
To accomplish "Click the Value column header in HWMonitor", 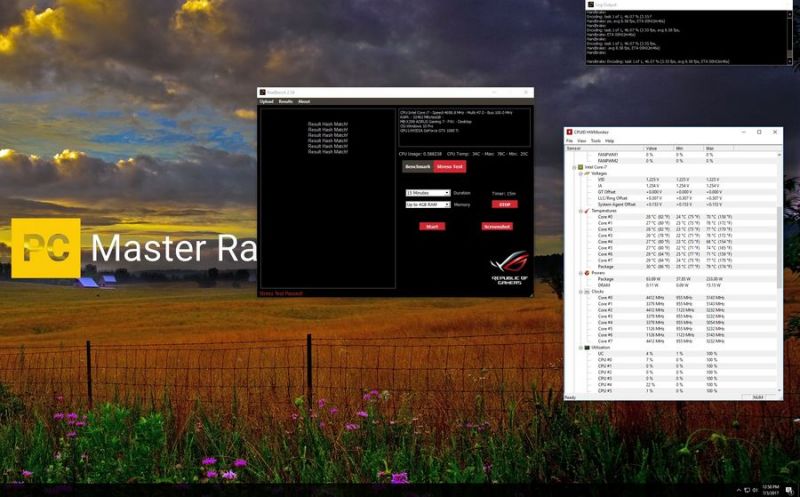I will coord(659,148).
